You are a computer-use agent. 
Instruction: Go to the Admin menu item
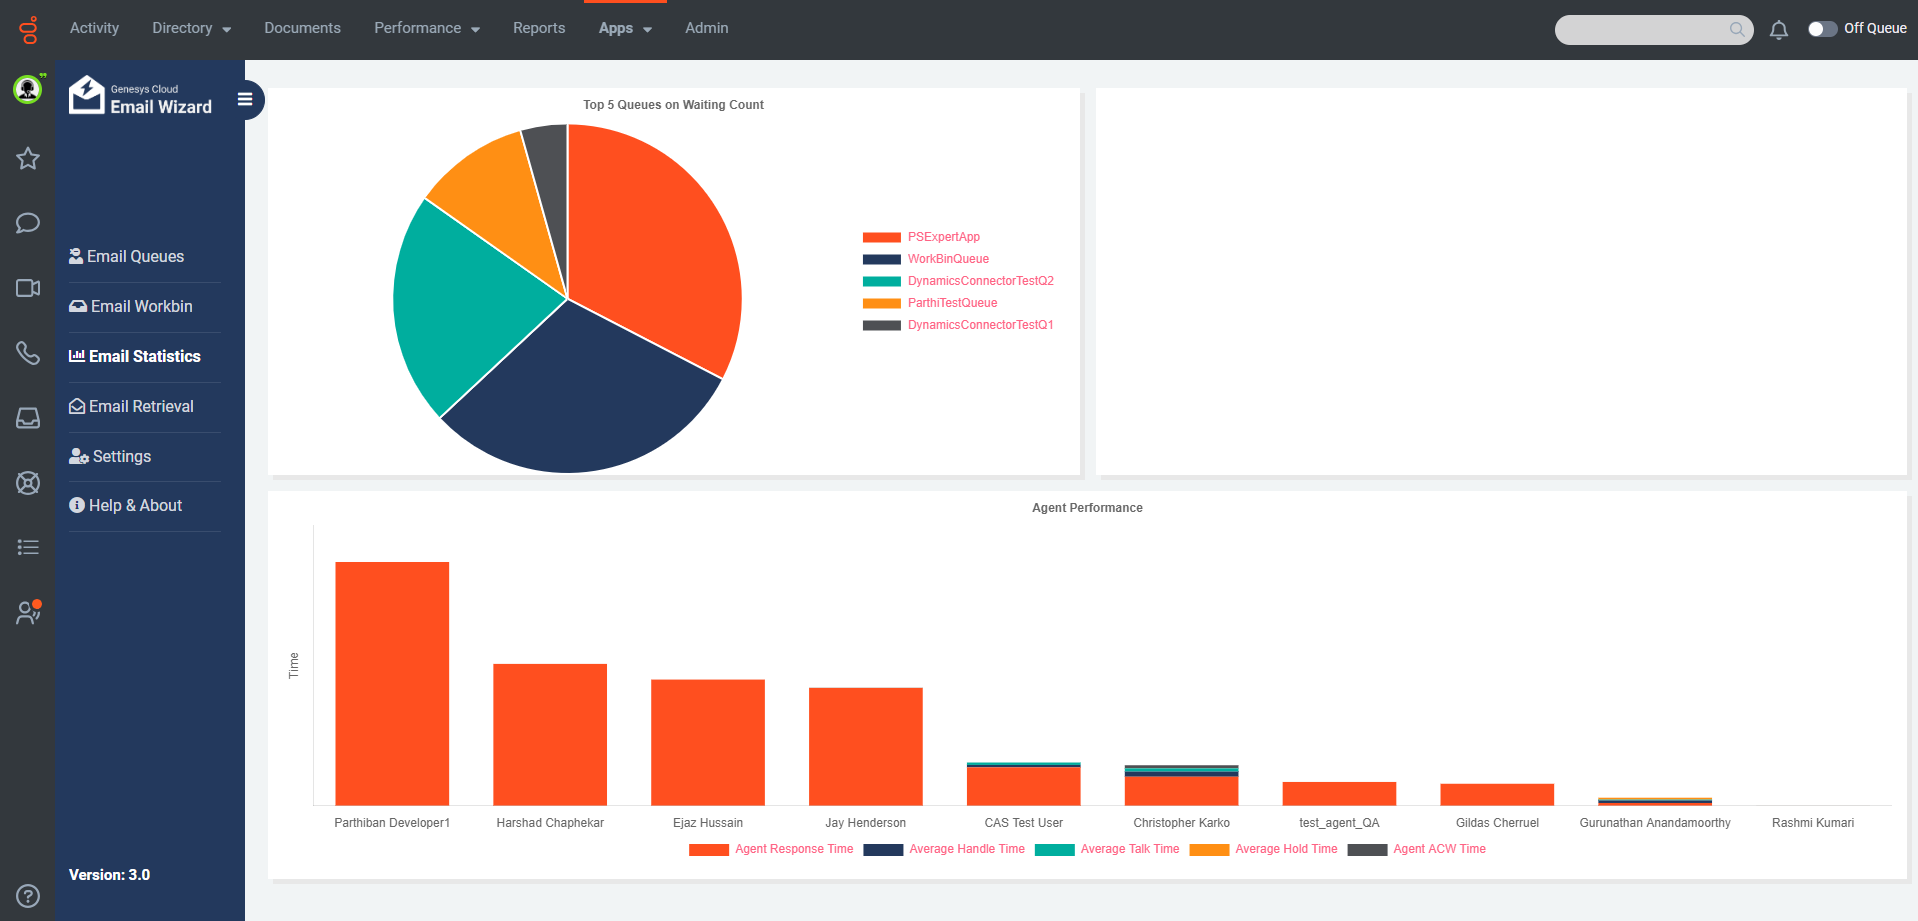(x=706, y=28)
